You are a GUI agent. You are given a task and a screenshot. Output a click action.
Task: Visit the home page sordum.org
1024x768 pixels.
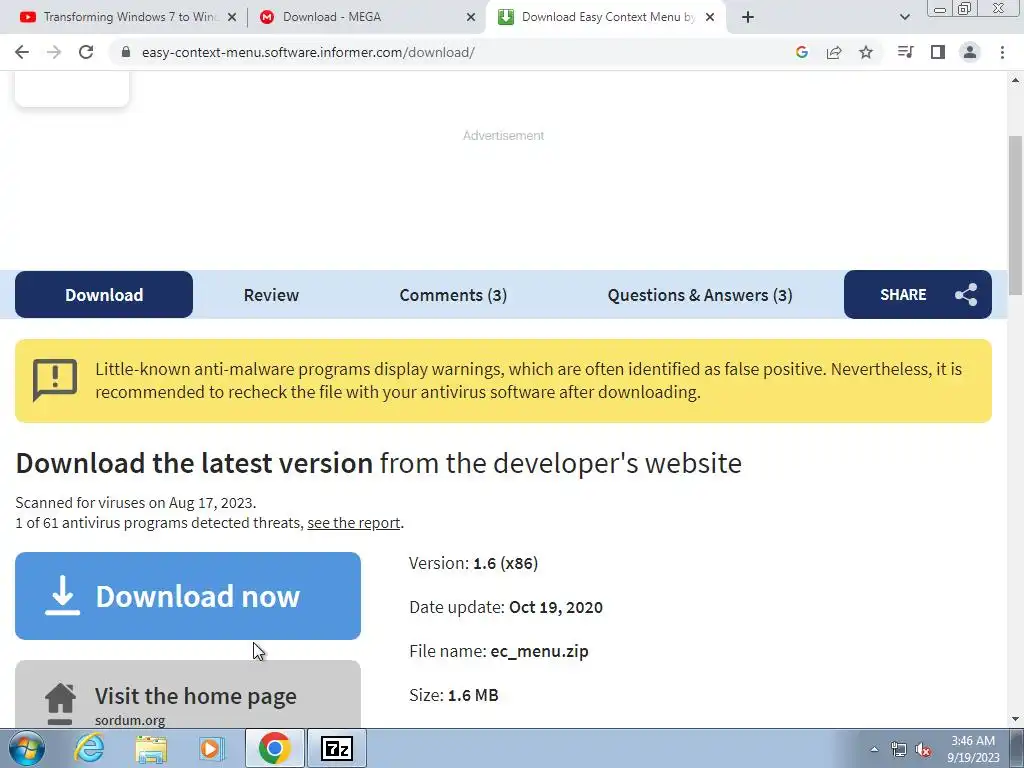coord(188,694)
